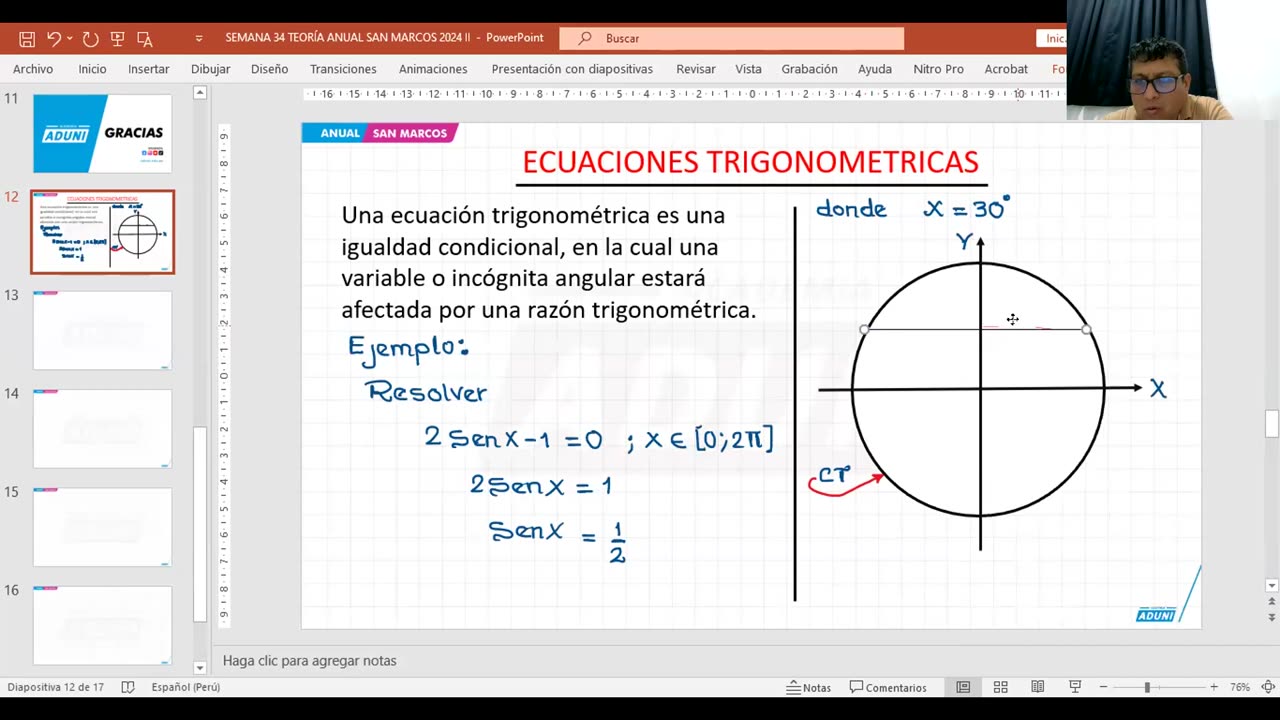Switch to Slide Sorter view icon
The image size is (1280, 720).
point(1000,687)
